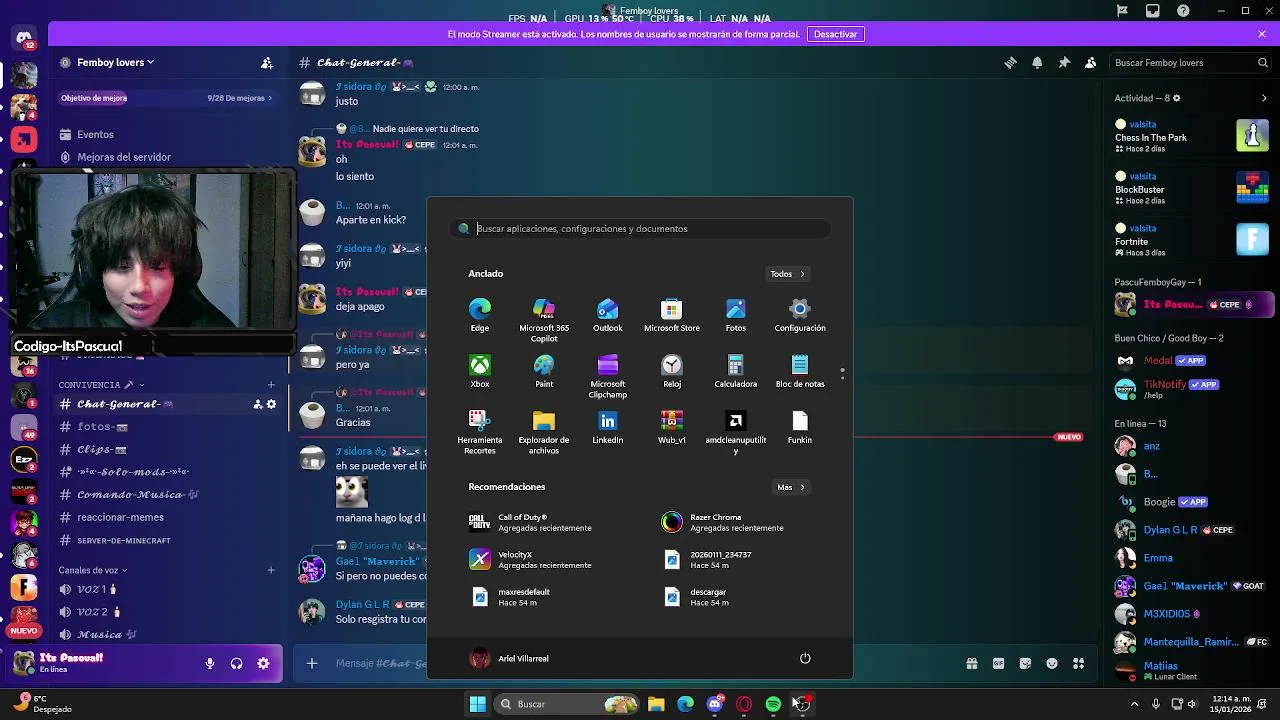Focus Start menu search field
Viewport: 1280px width, 720px height.
(x=640, y=228)
